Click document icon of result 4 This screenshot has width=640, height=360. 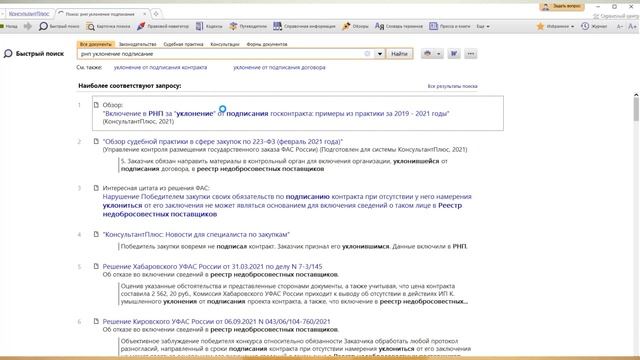coord(96,234)
